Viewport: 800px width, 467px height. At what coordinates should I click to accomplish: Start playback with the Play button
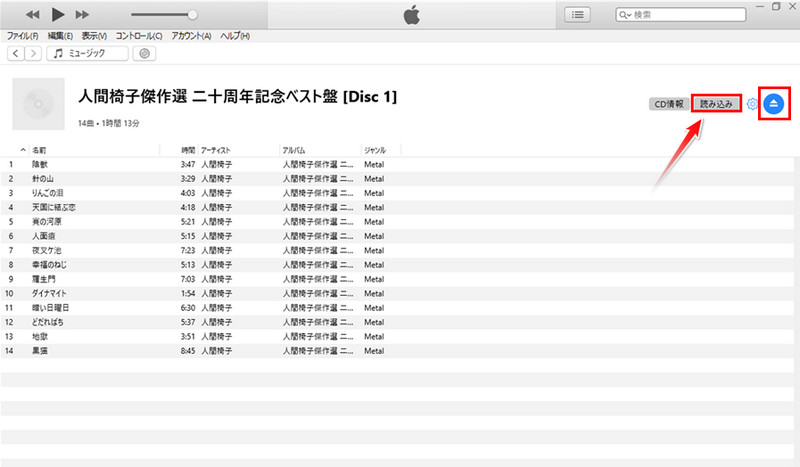point(58,14)
